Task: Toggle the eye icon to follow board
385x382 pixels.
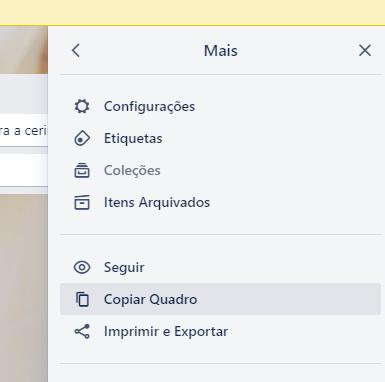Action: pyautogui.click(x=82, y=267)
